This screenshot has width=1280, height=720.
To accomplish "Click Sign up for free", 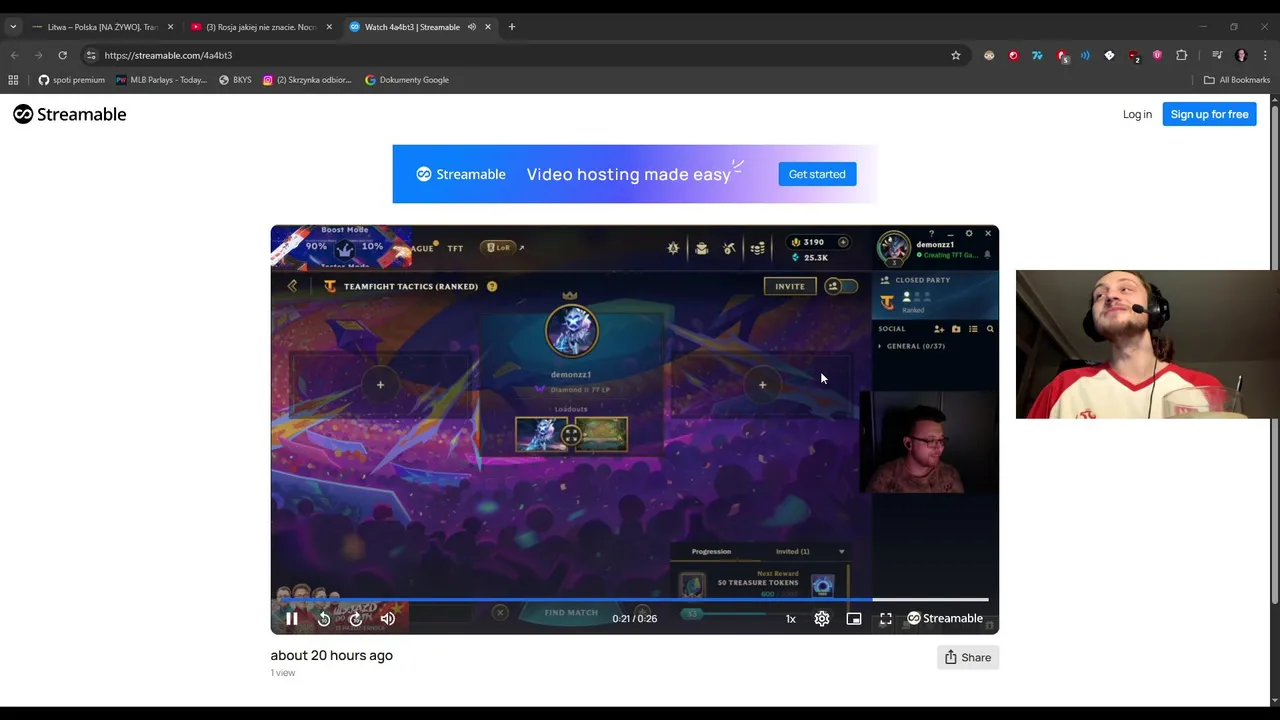I will 1209,114.
